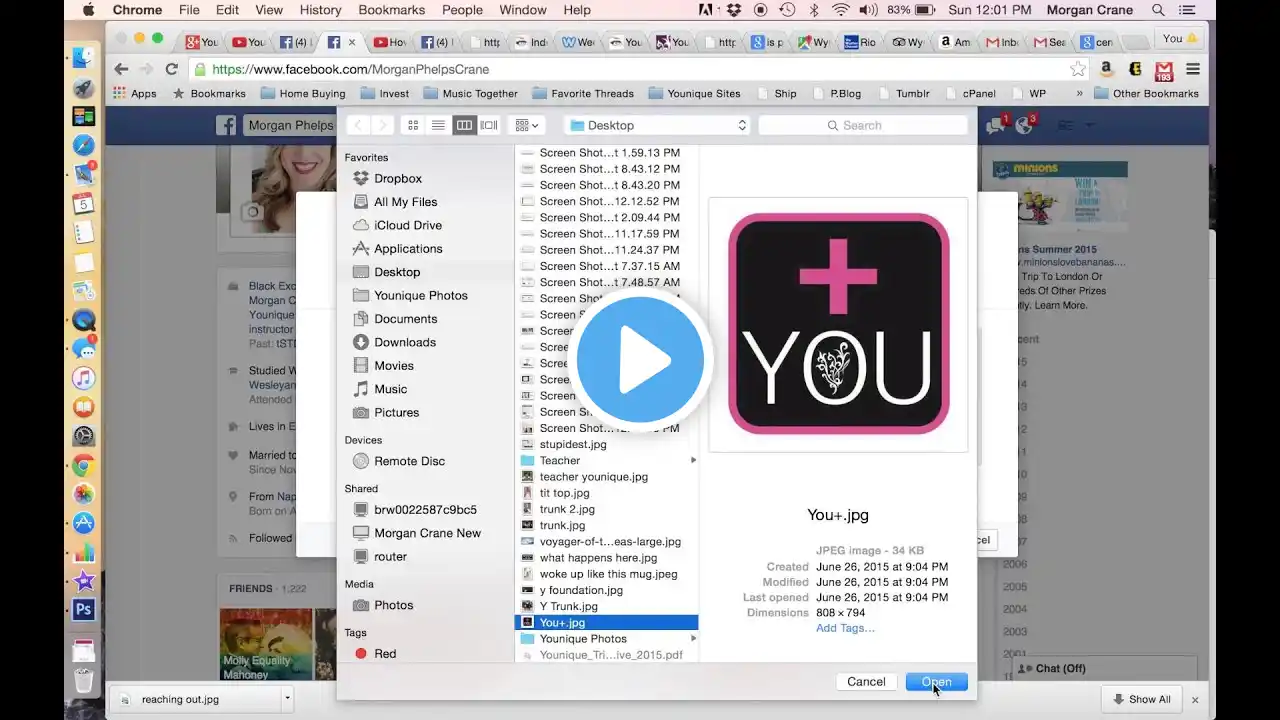Select stupidest.jpg in file list

click(x=573, y=444)
